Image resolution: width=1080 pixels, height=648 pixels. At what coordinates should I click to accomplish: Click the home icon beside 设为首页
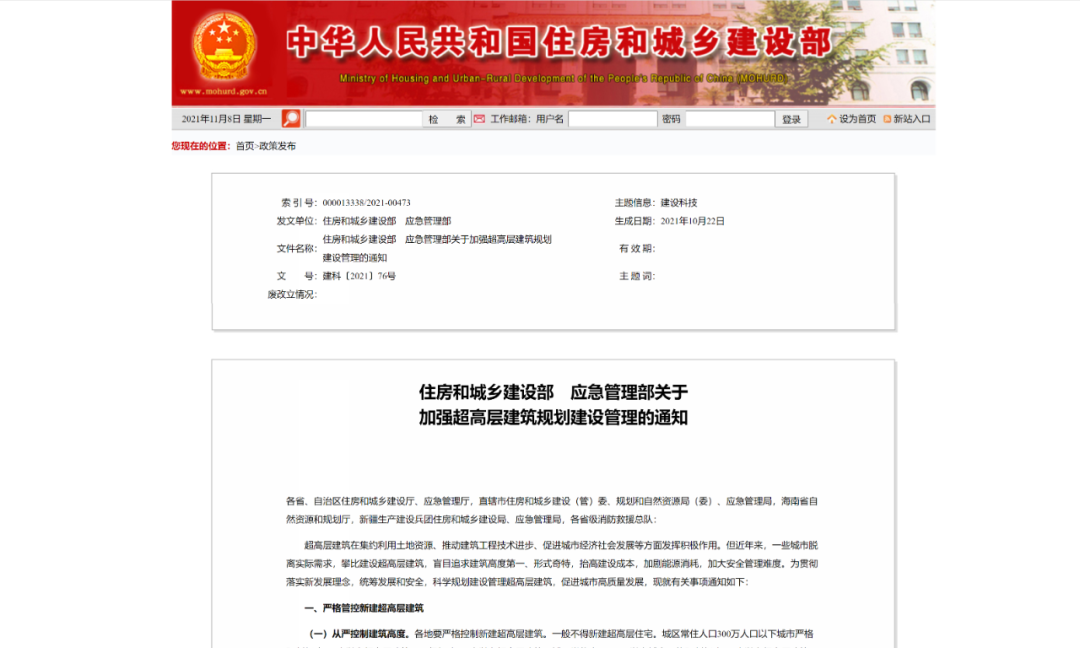tap(831, 119)
